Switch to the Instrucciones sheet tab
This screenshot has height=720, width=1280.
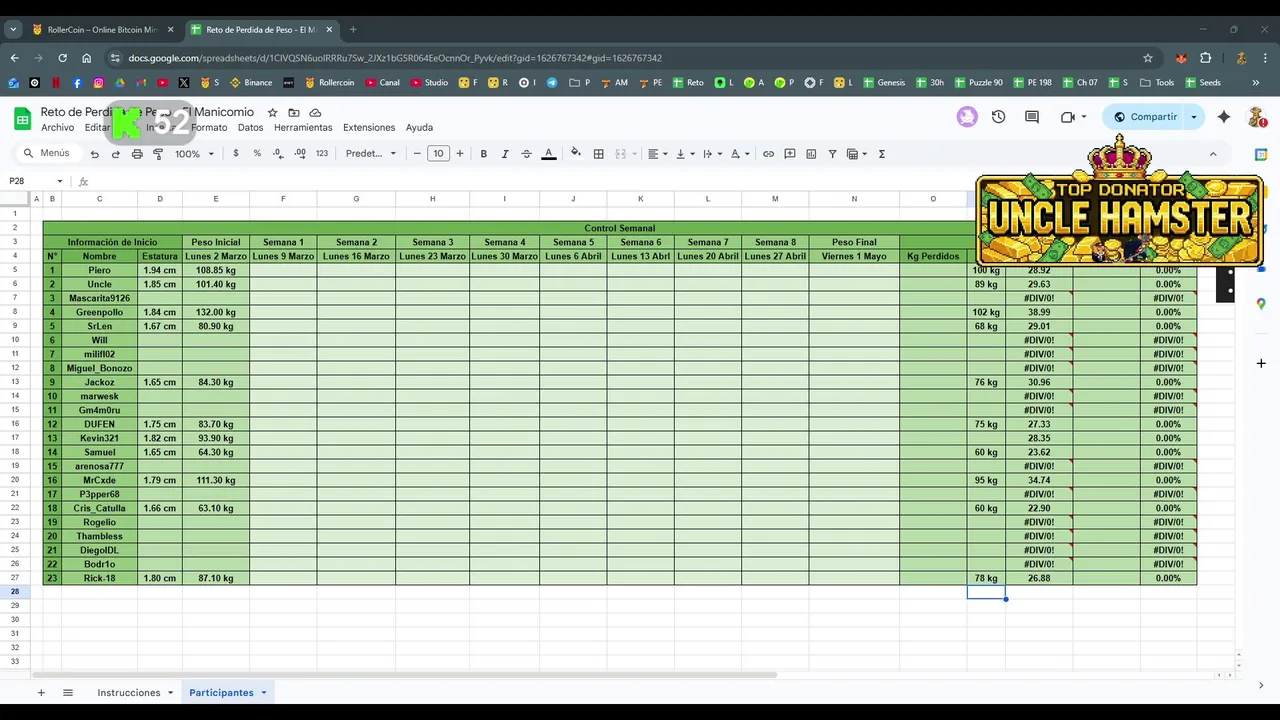[x=128, y=693]
